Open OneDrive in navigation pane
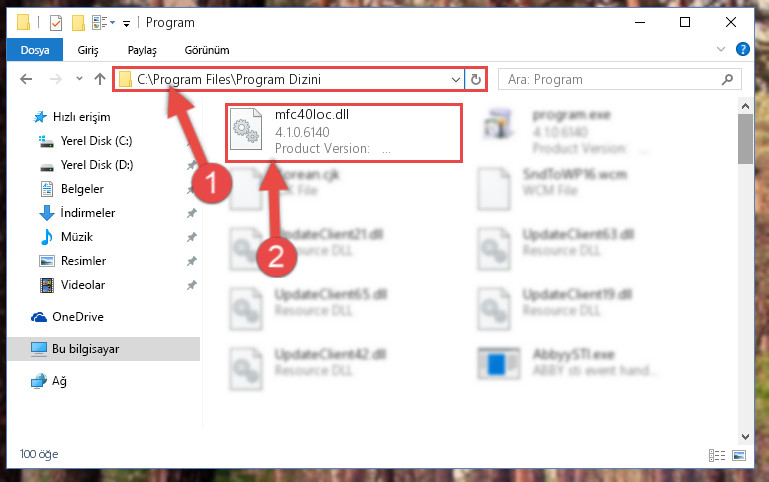 point(78,317)
